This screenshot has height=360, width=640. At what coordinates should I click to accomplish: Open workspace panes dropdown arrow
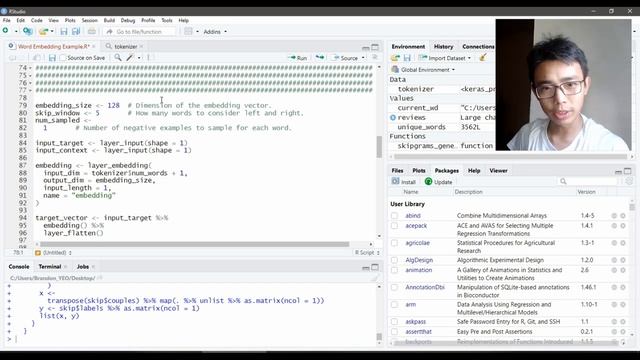197,31
